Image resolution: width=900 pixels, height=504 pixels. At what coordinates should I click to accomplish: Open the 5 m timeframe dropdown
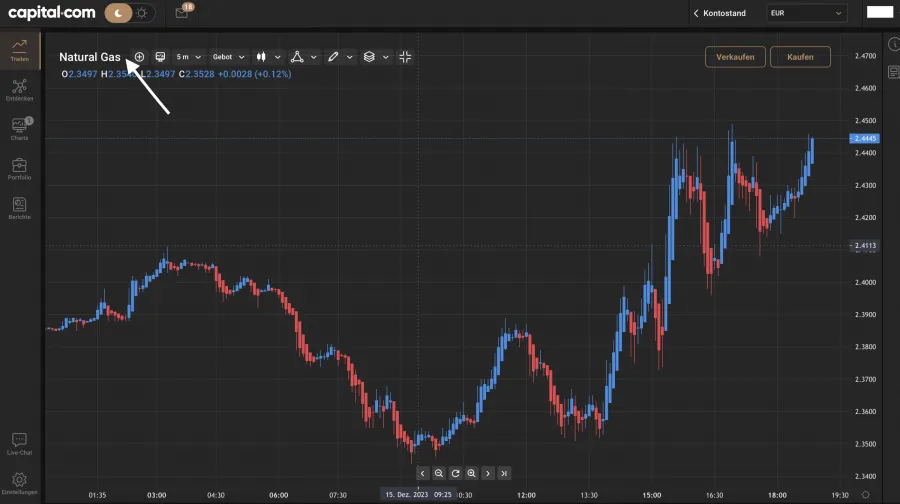(x=188, y=57)
